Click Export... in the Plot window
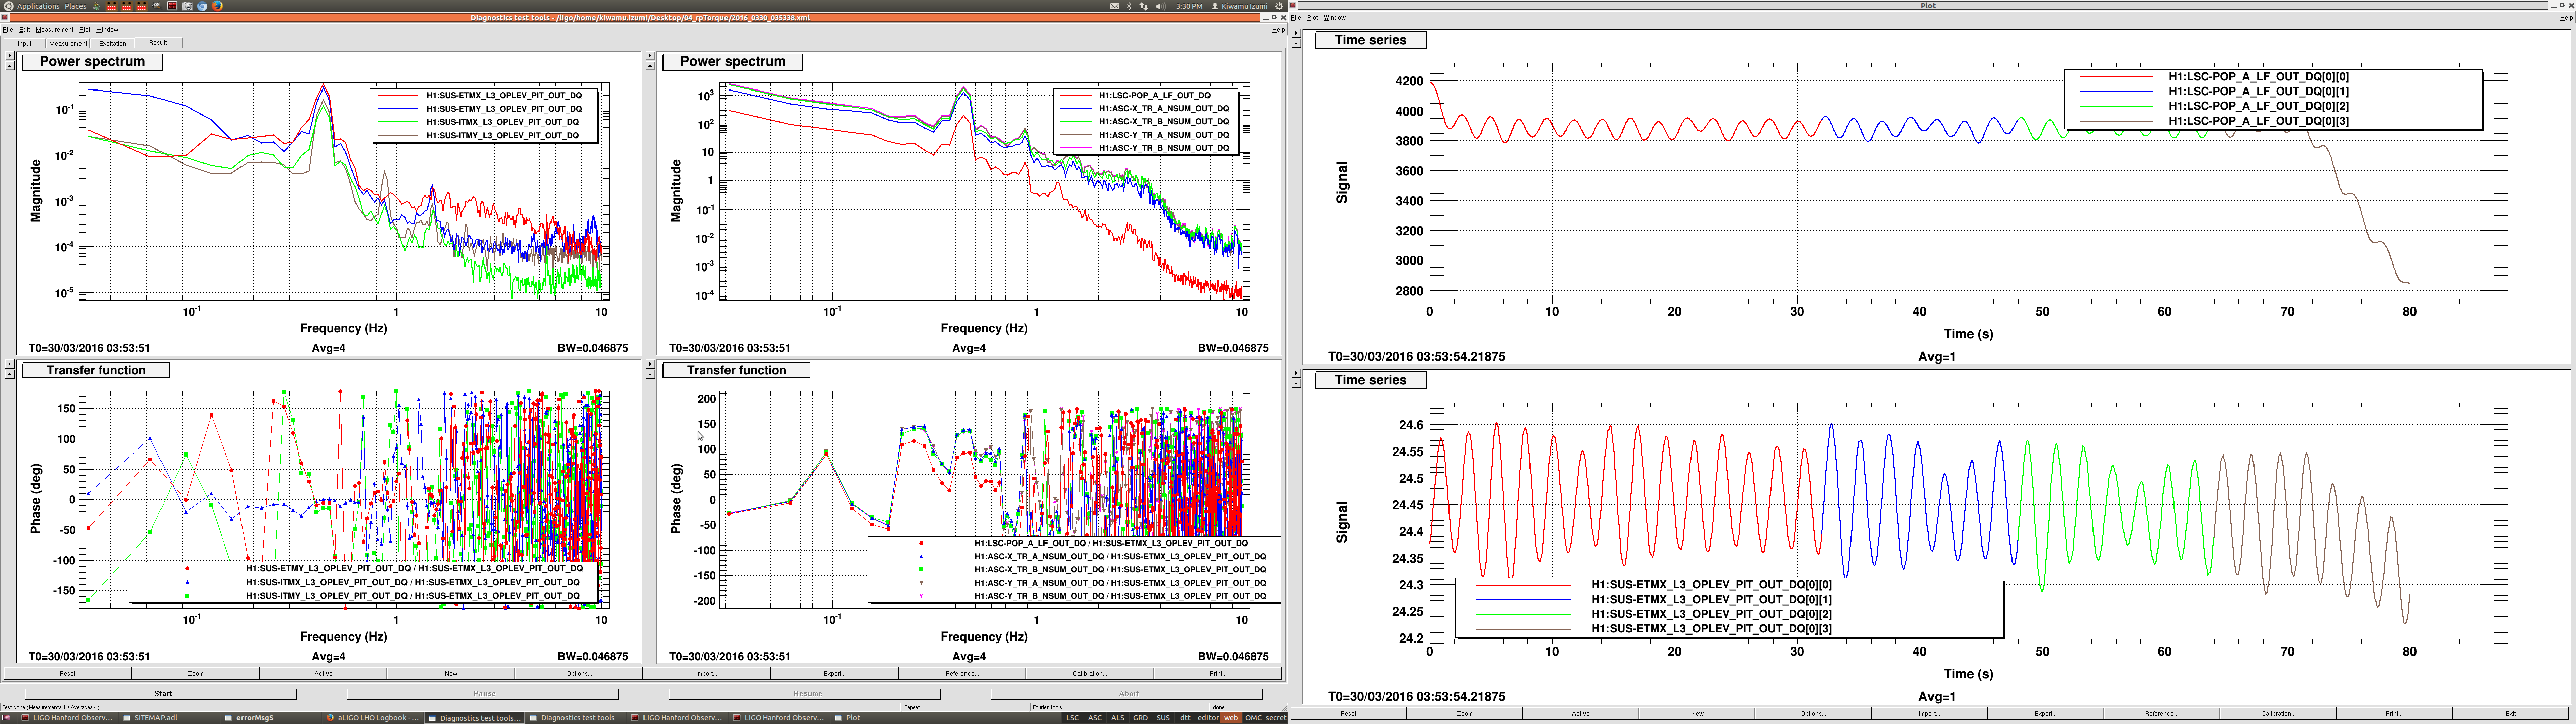2576x724 pixels. click(x=2045, y=713)
